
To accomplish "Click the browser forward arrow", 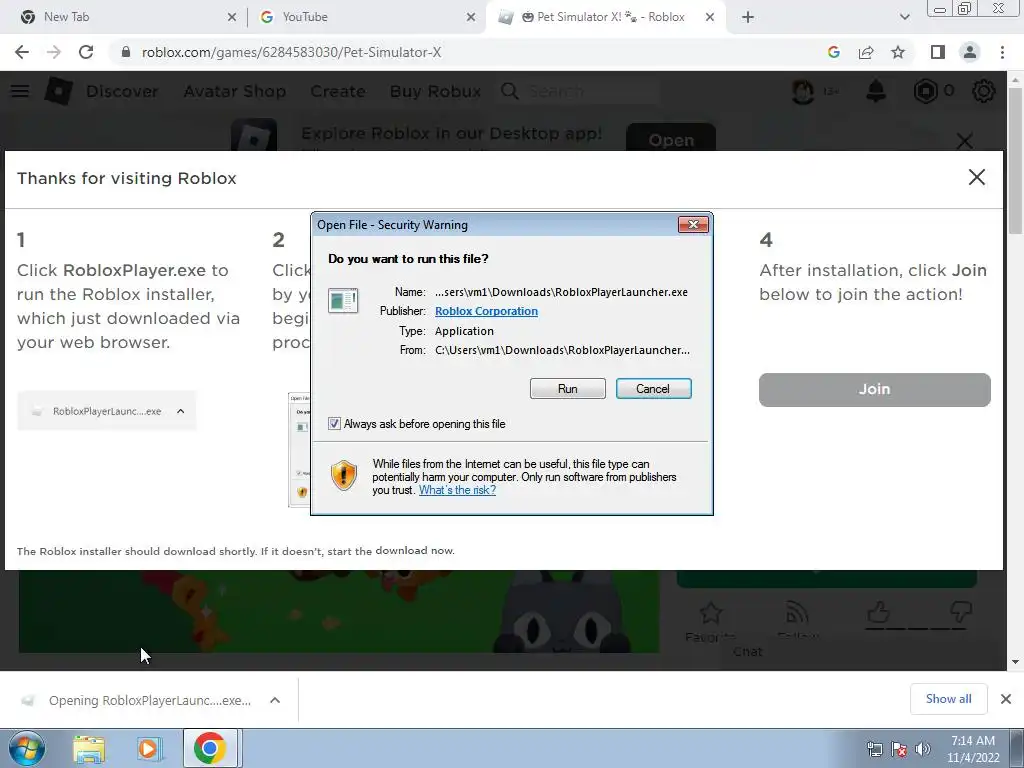I will 54,52.
